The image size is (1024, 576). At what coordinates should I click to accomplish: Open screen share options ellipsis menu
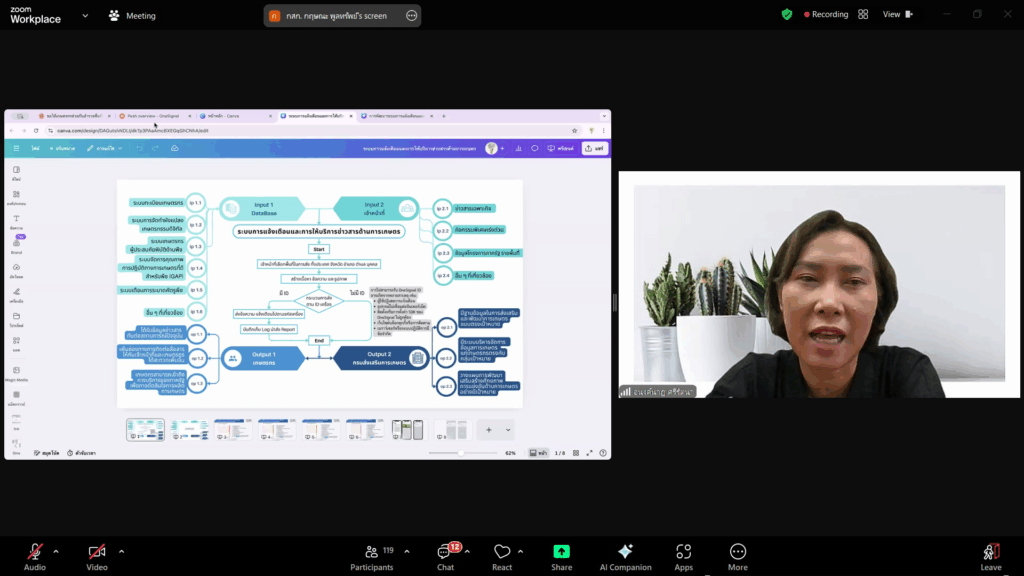pos(412,16)
